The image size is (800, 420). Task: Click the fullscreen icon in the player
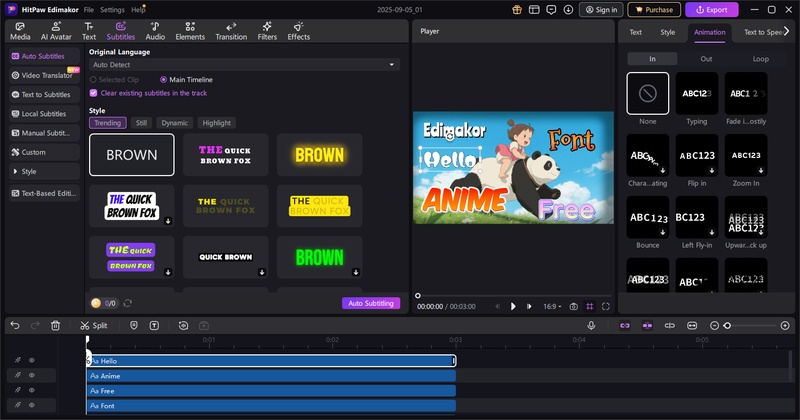point(606,306)
